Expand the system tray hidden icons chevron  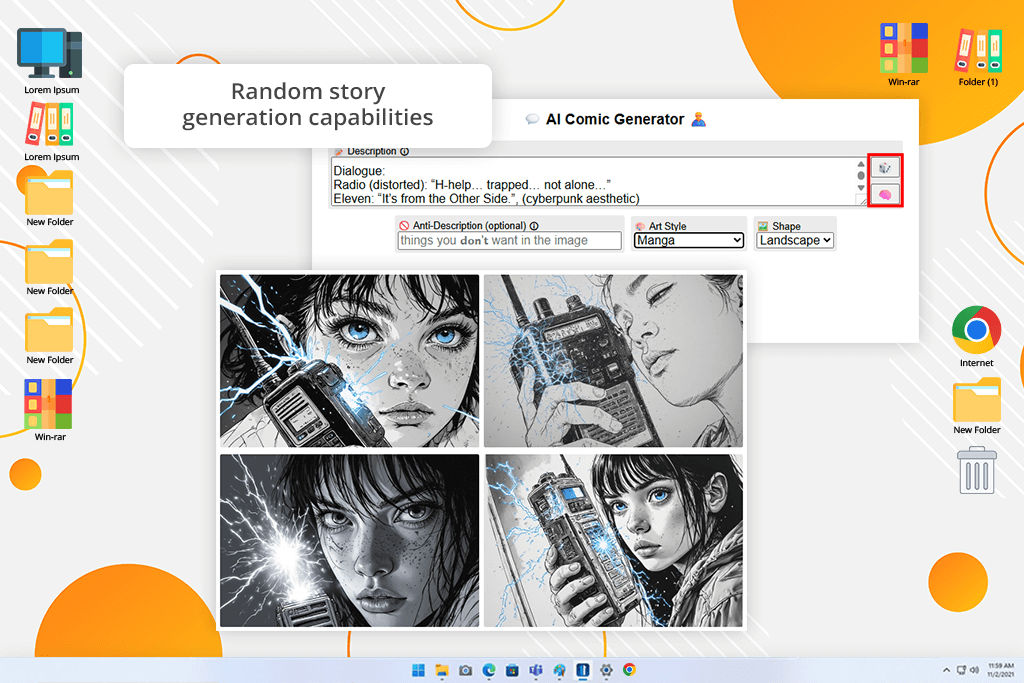(x=946, y=670)
